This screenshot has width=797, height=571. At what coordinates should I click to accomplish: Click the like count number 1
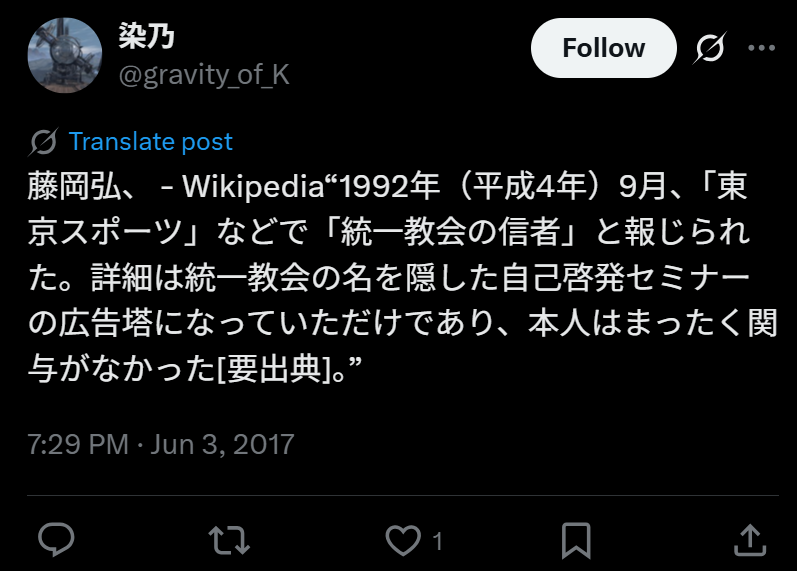pos(438,541)
